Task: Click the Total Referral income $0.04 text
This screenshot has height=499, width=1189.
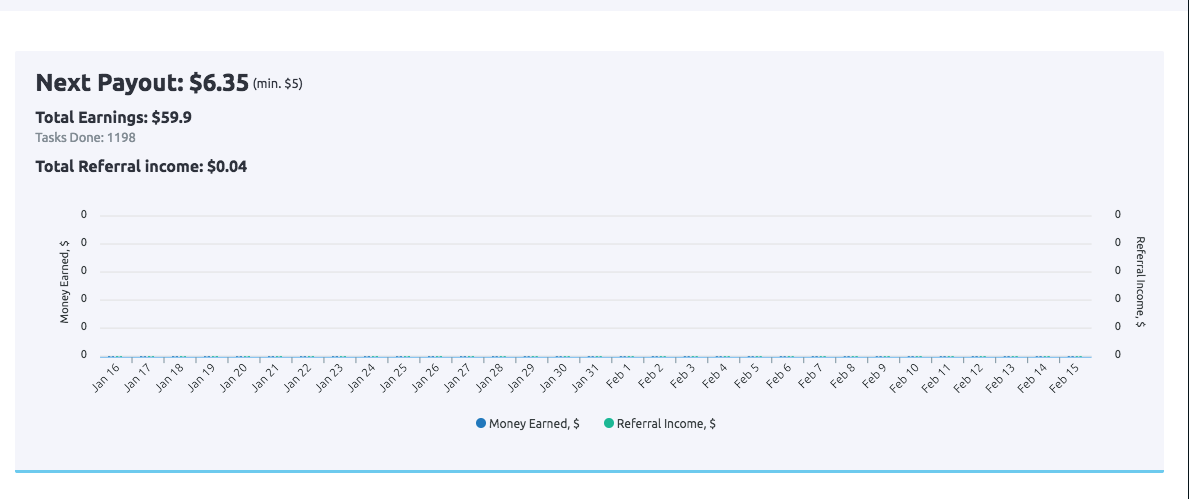Action: click(141, 166)
